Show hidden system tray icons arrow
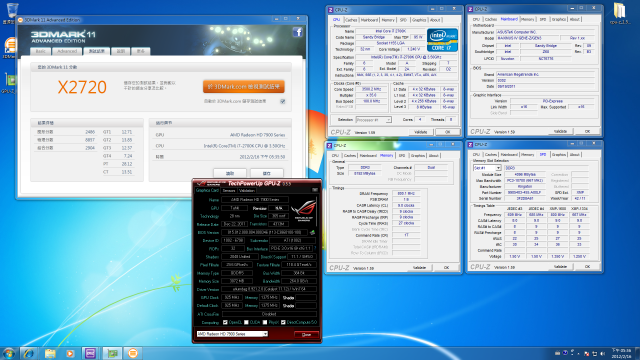Image resolution: width=640 pixels, height=360 pixels. click(x=578, y=353)
